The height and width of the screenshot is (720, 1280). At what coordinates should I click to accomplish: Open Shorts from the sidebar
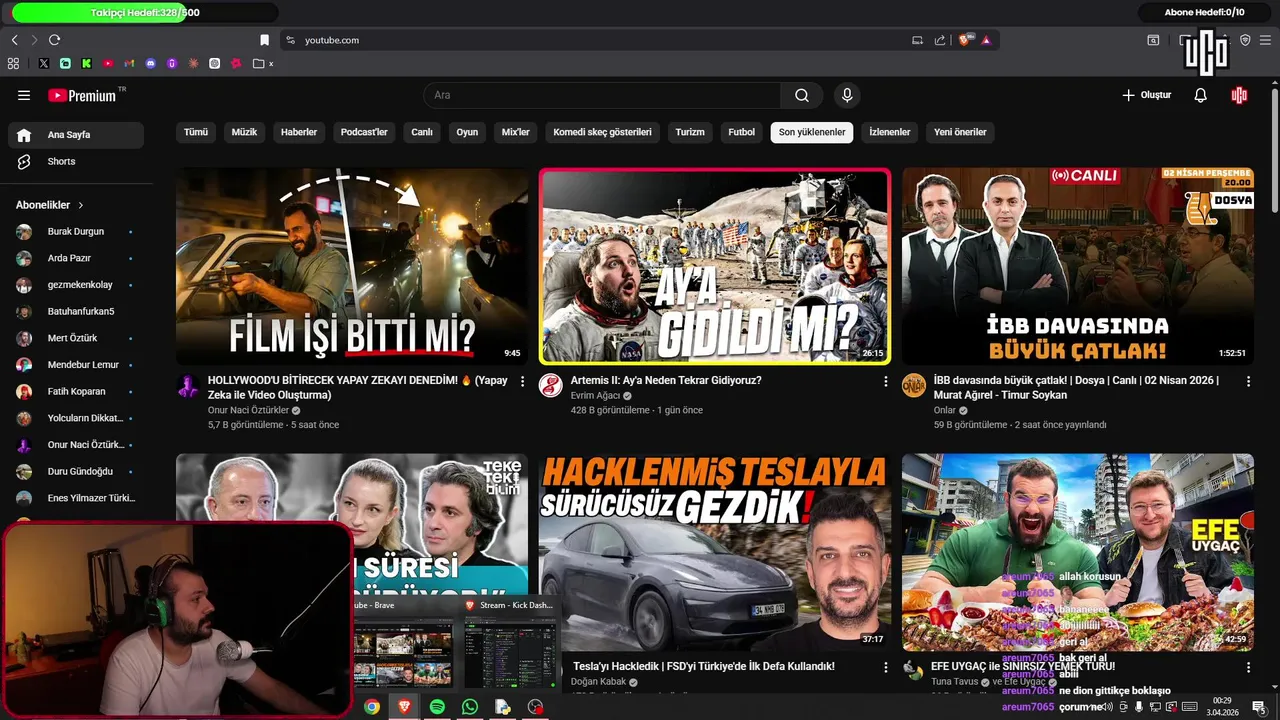[76, 161]
